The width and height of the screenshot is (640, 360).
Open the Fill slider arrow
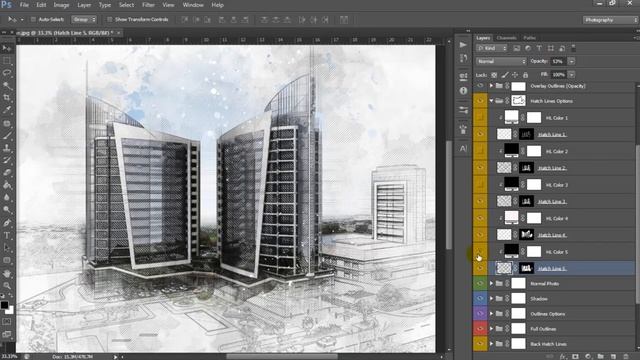pyautogui.click(x=571, y=75)
